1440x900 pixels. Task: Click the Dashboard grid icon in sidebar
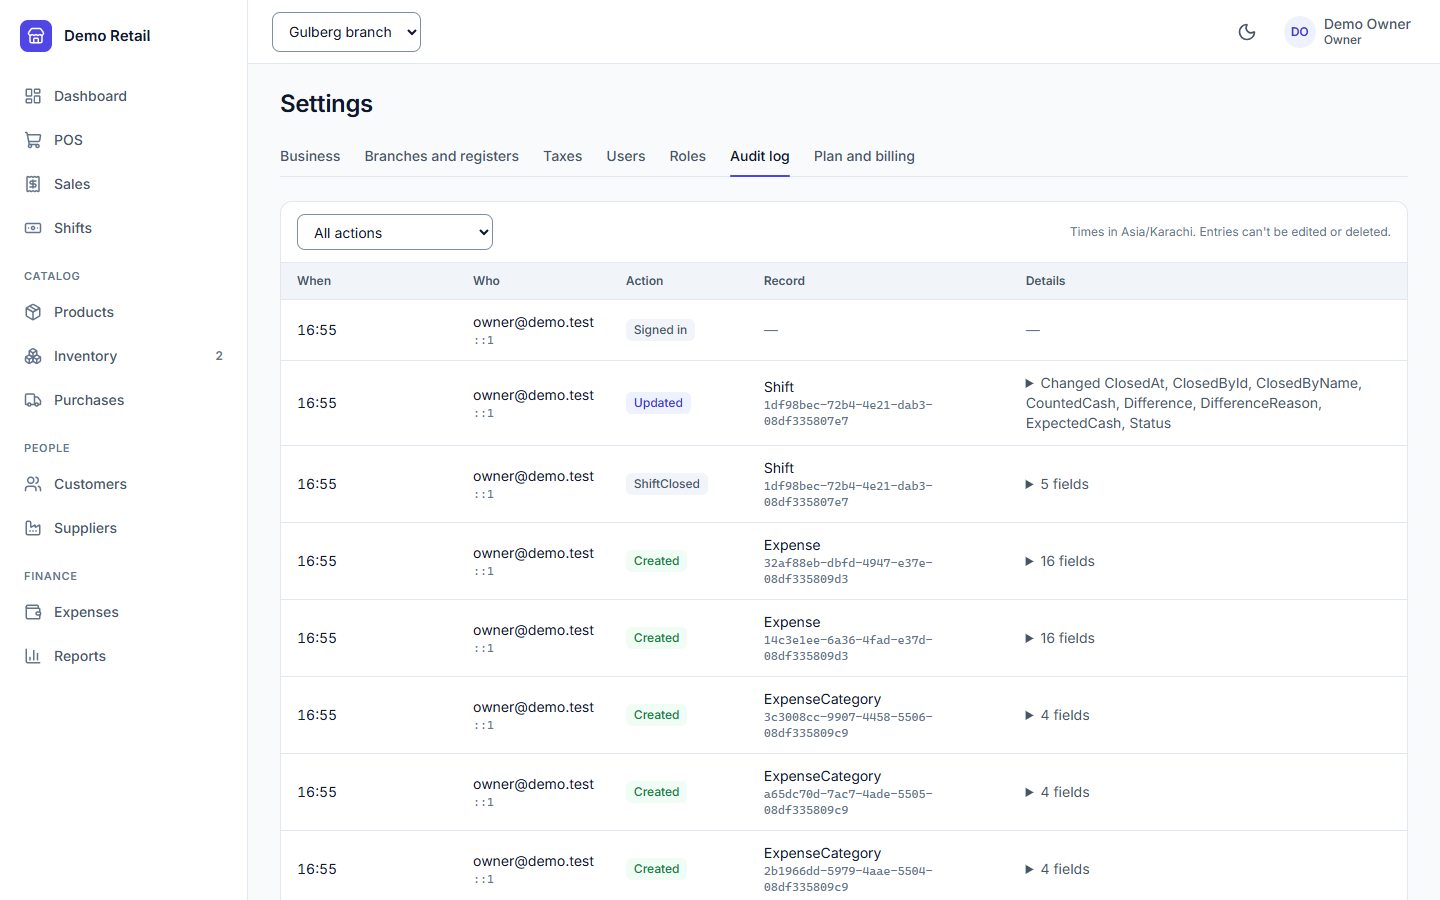click(x=33, y=96)
